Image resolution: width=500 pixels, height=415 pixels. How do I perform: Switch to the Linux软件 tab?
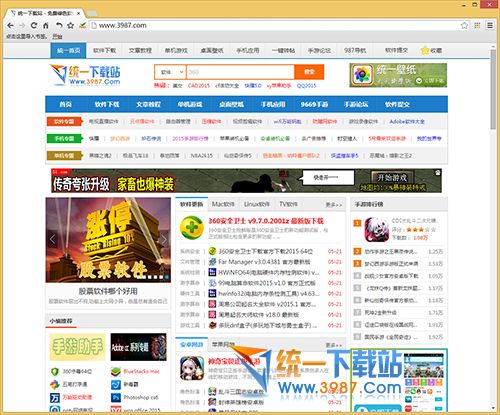[x=257, y=204]
